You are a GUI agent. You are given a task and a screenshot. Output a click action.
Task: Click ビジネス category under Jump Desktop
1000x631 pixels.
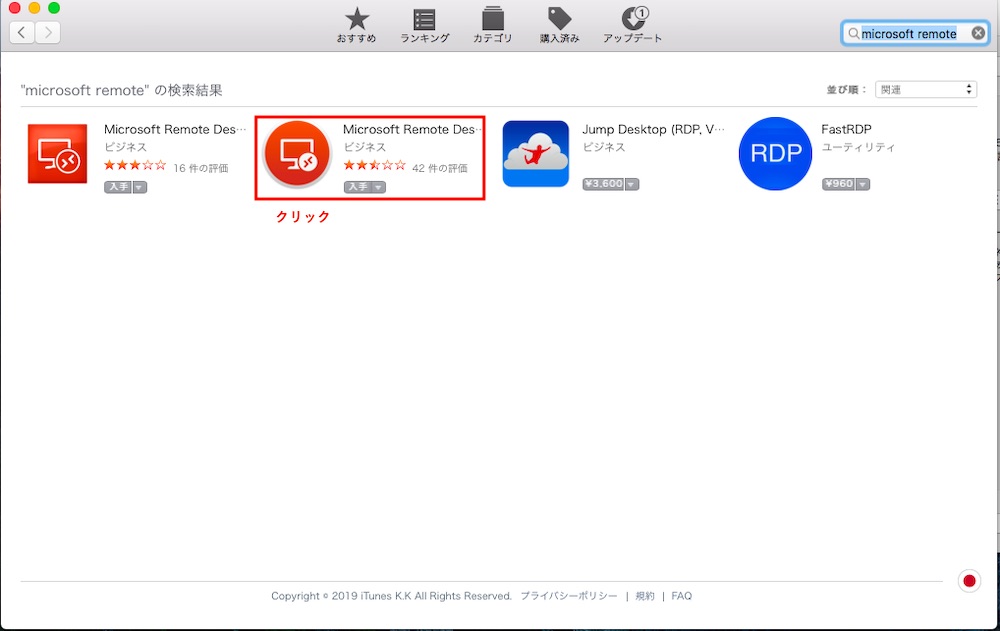(604, 147)
